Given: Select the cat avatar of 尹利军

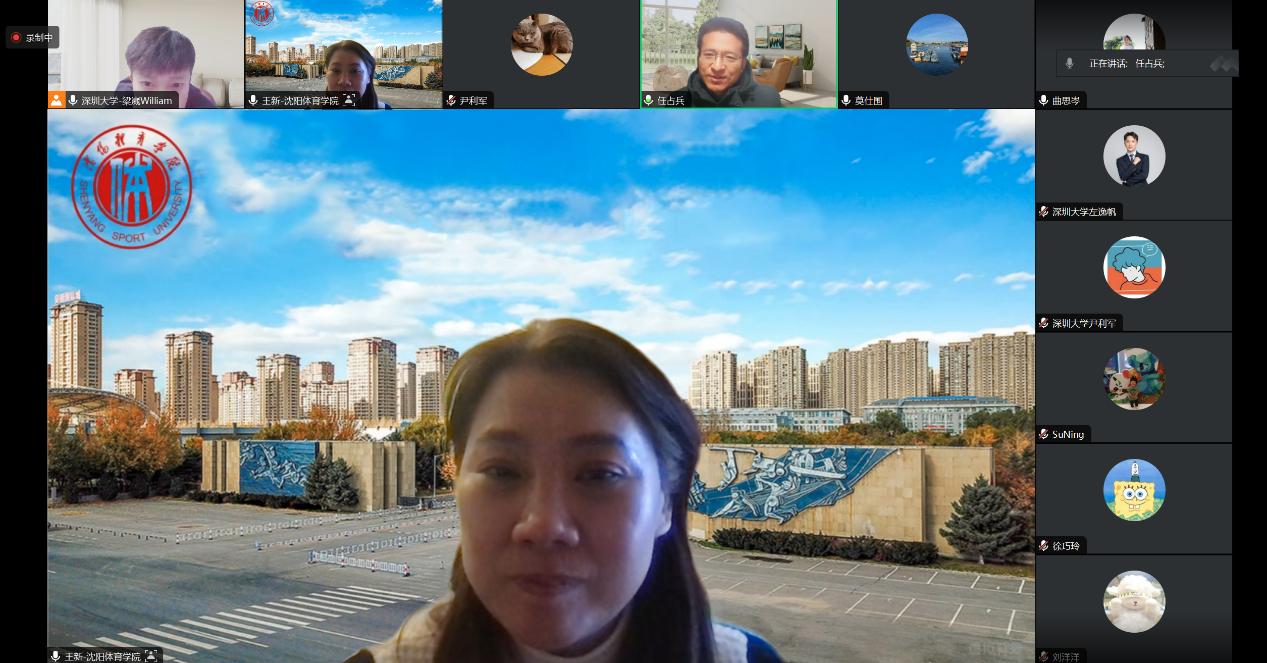Looking at the screenshot, I should (541, 44).
